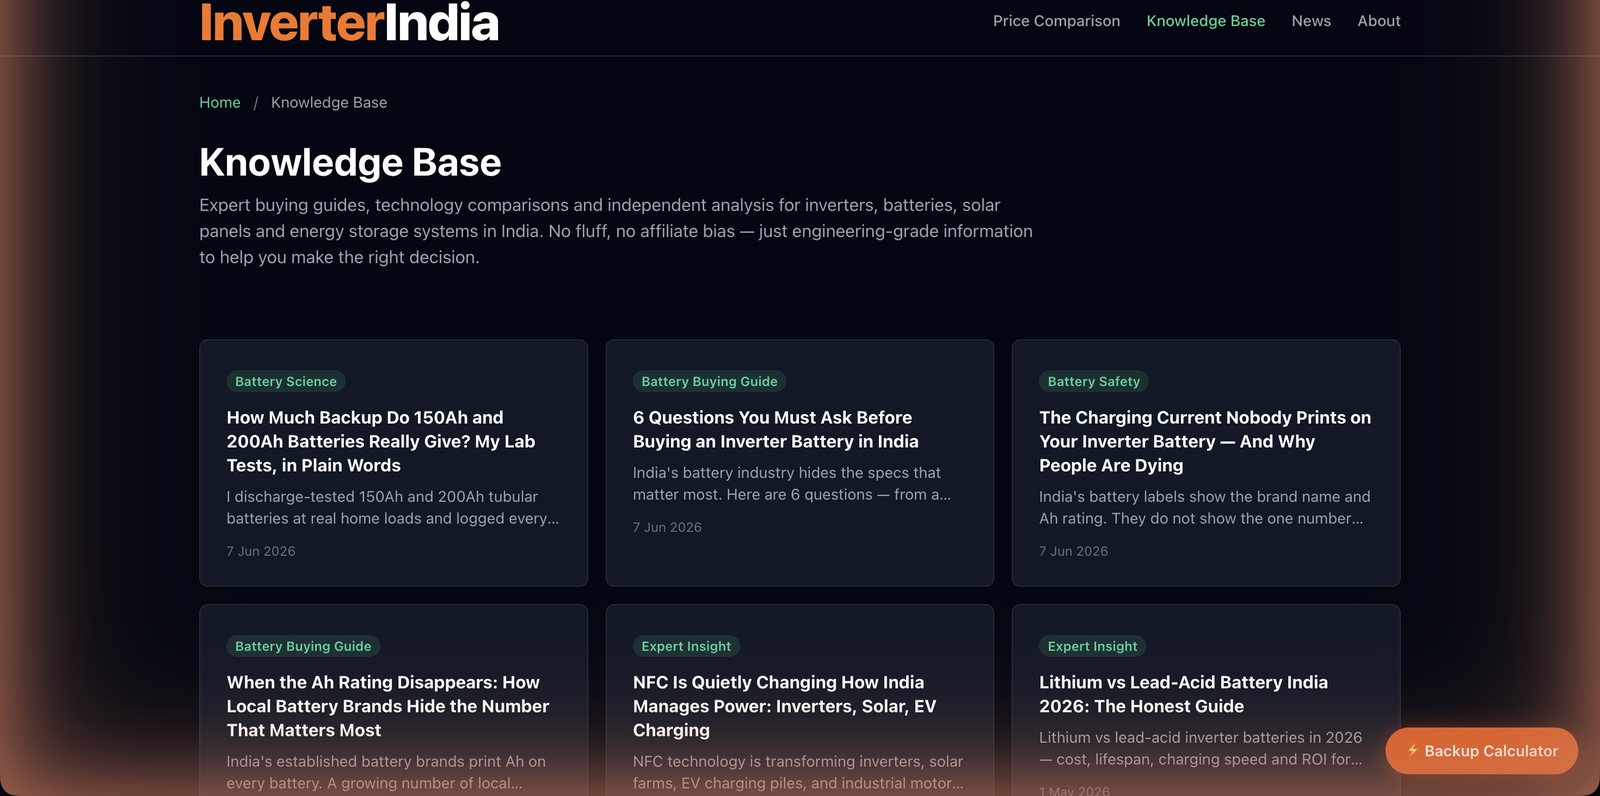Screen dimensions: 1600x796
Task: Select the Battery Safety tag
Action: [1093, 381]
